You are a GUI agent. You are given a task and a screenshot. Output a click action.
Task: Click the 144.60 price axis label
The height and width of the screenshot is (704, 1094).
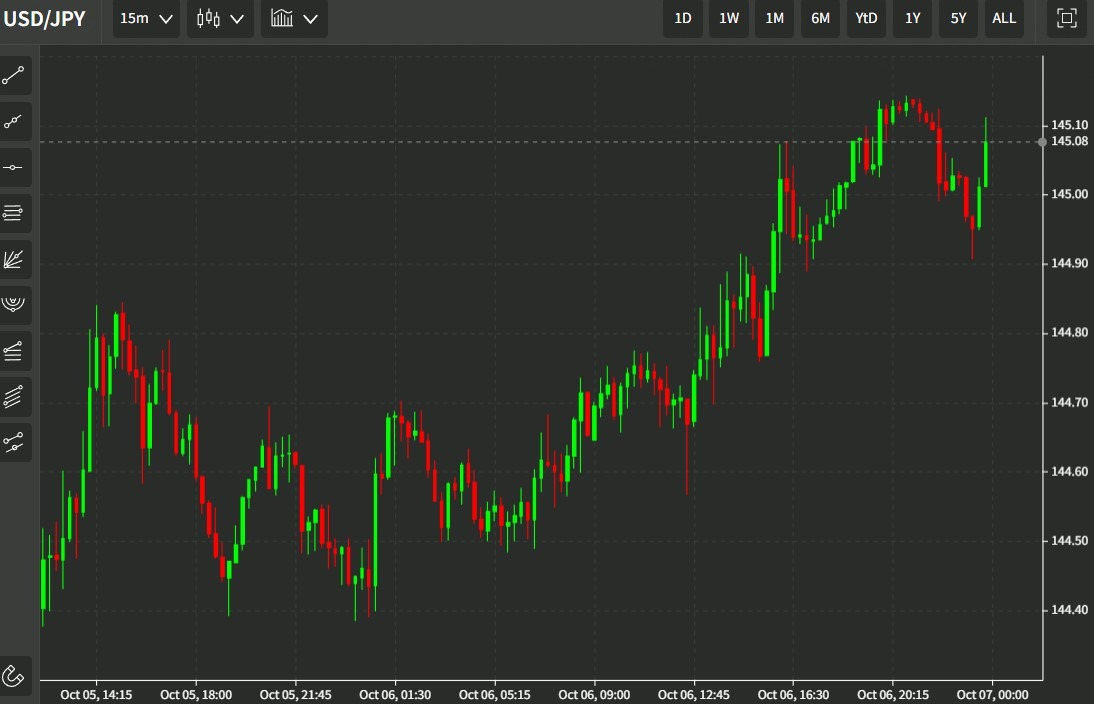point(1069,472)
